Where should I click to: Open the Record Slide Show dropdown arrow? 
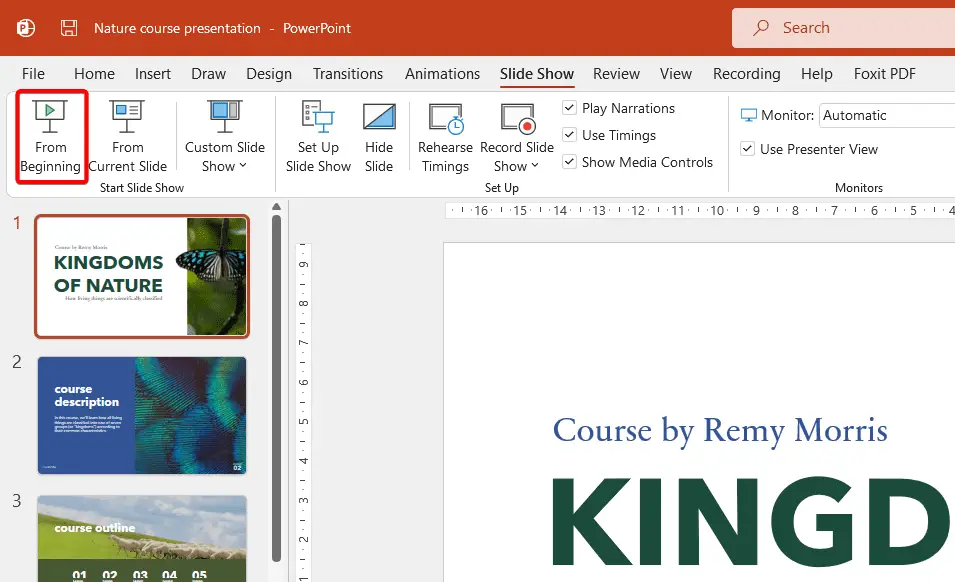tap(535, 166)
